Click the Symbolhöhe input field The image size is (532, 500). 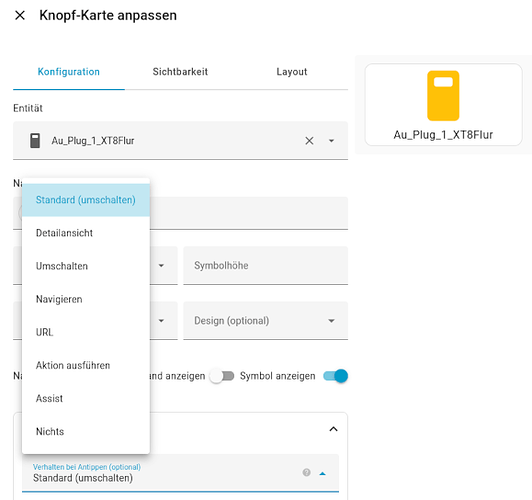pos(266,265)
